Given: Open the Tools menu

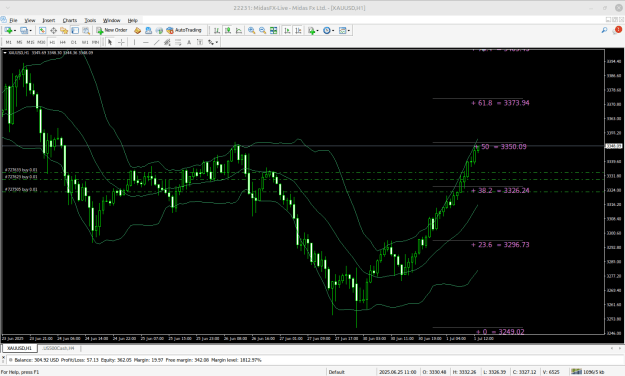Looking at the screenshot, I should [90, 20].
